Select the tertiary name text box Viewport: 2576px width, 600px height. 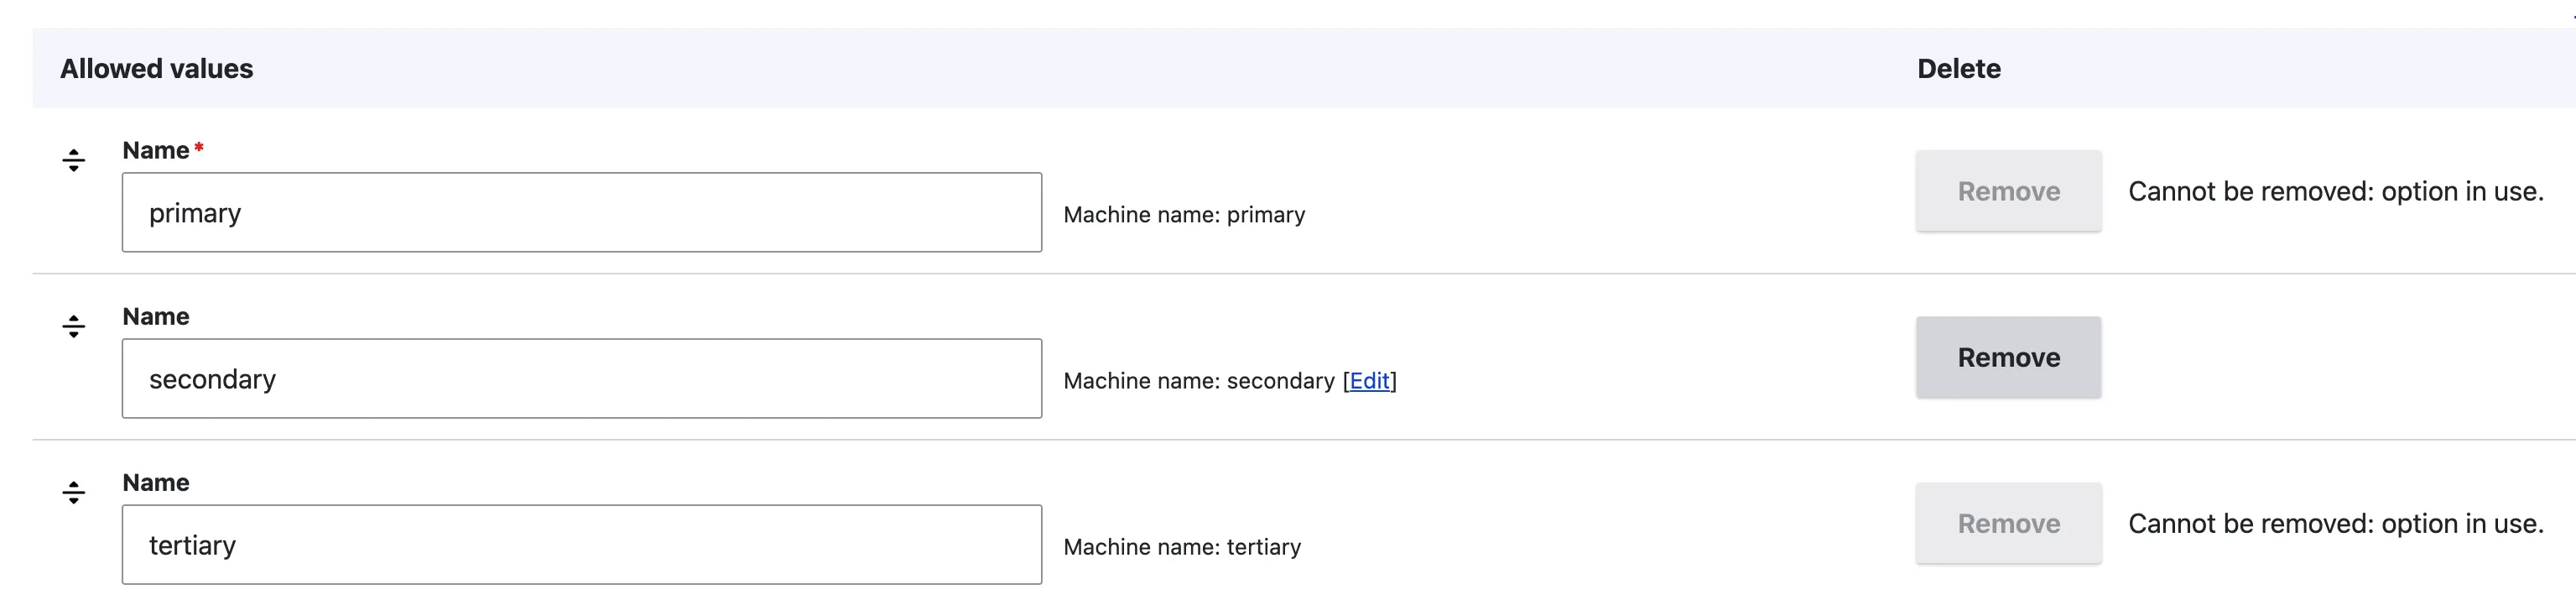point(581,544)
